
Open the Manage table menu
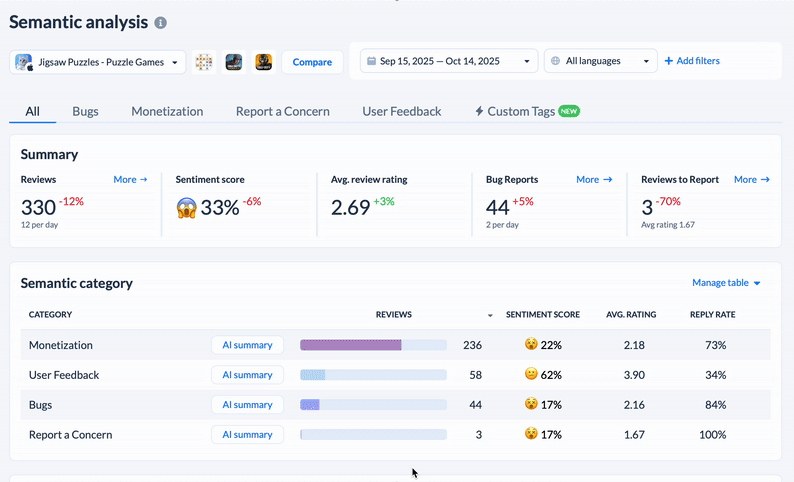click(726, 283)
